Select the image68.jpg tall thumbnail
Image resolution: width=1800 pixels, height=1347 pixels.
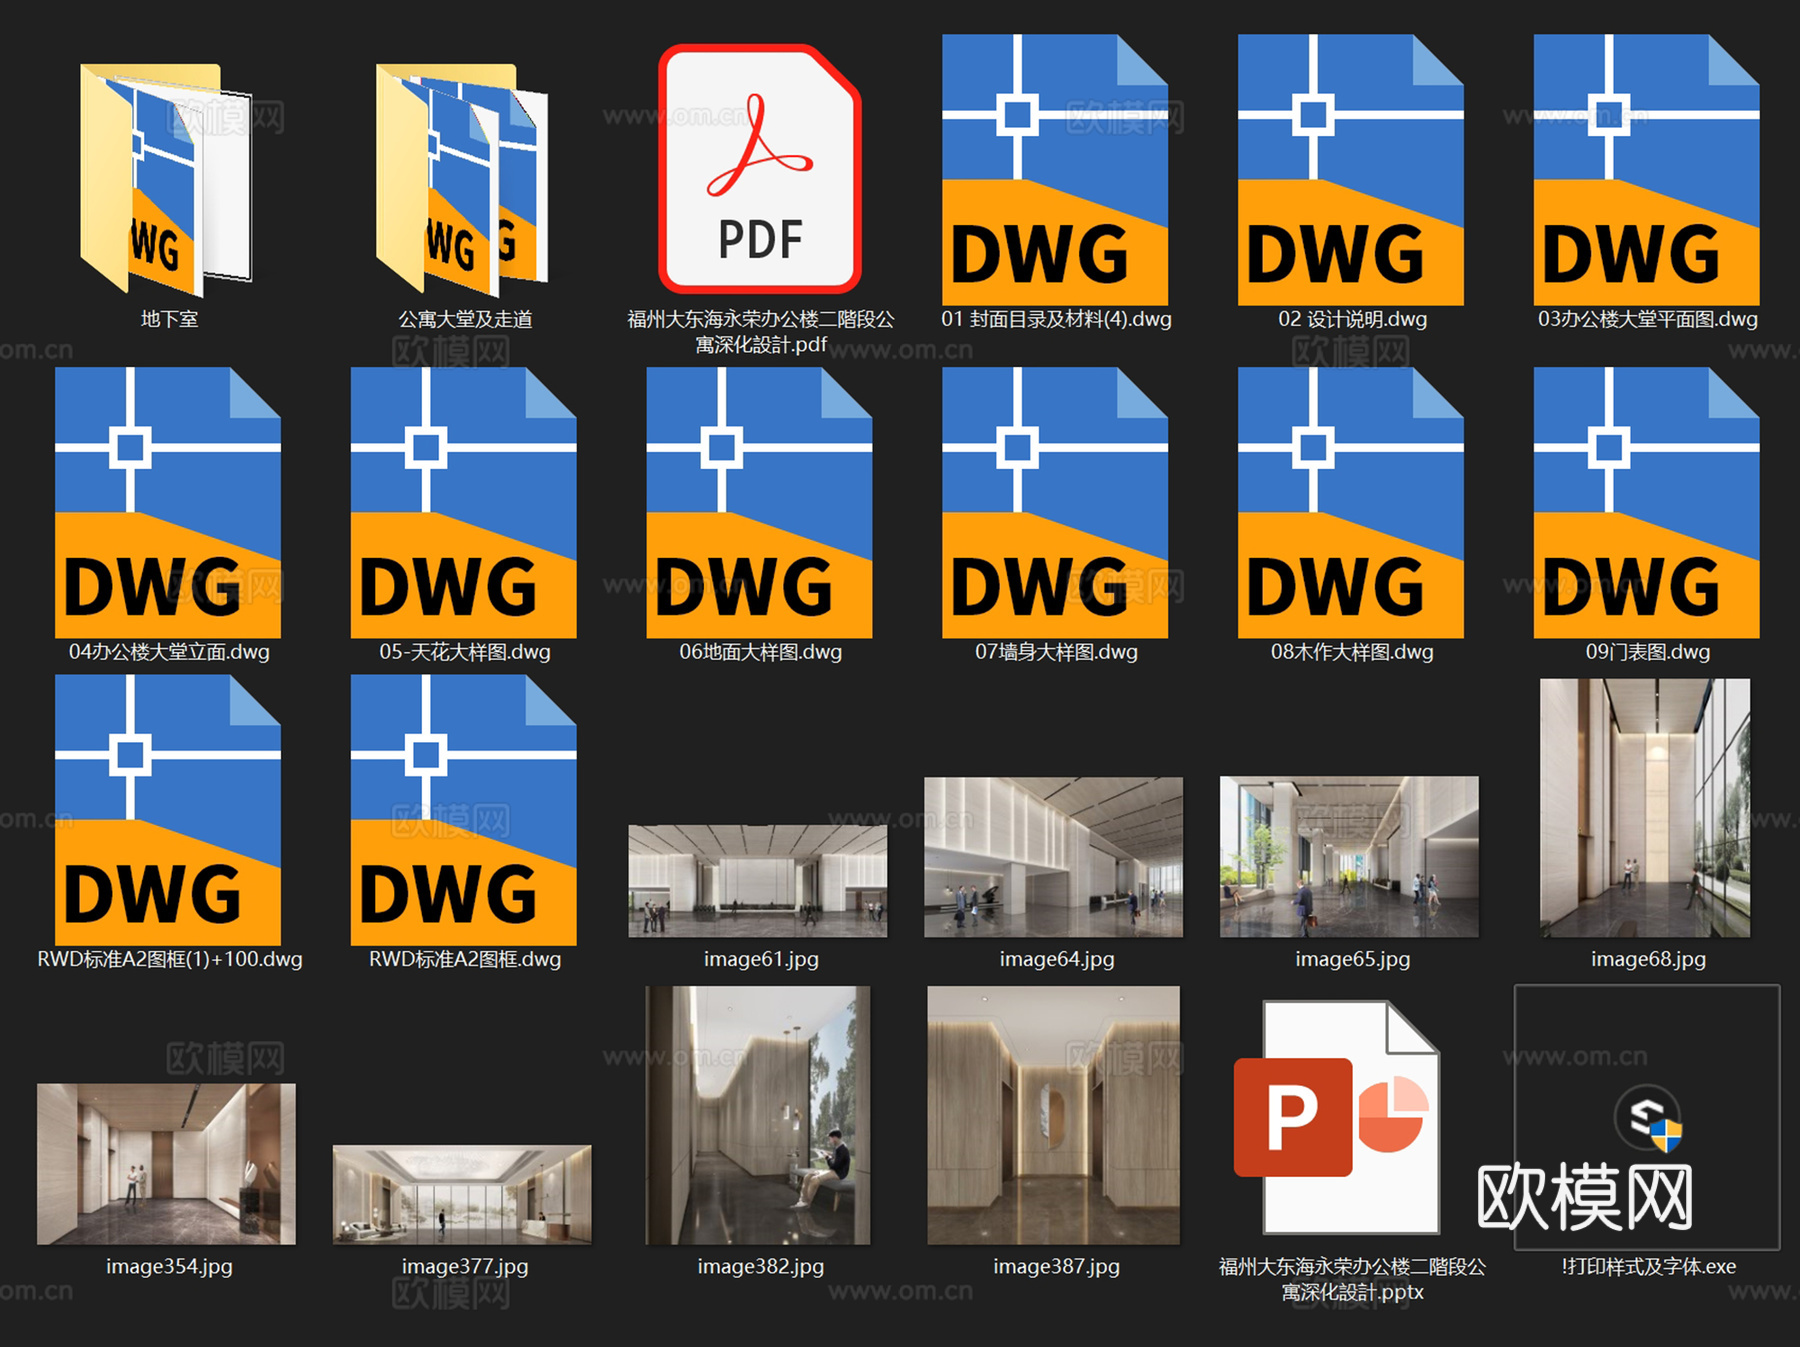[x=1645, y=808]
